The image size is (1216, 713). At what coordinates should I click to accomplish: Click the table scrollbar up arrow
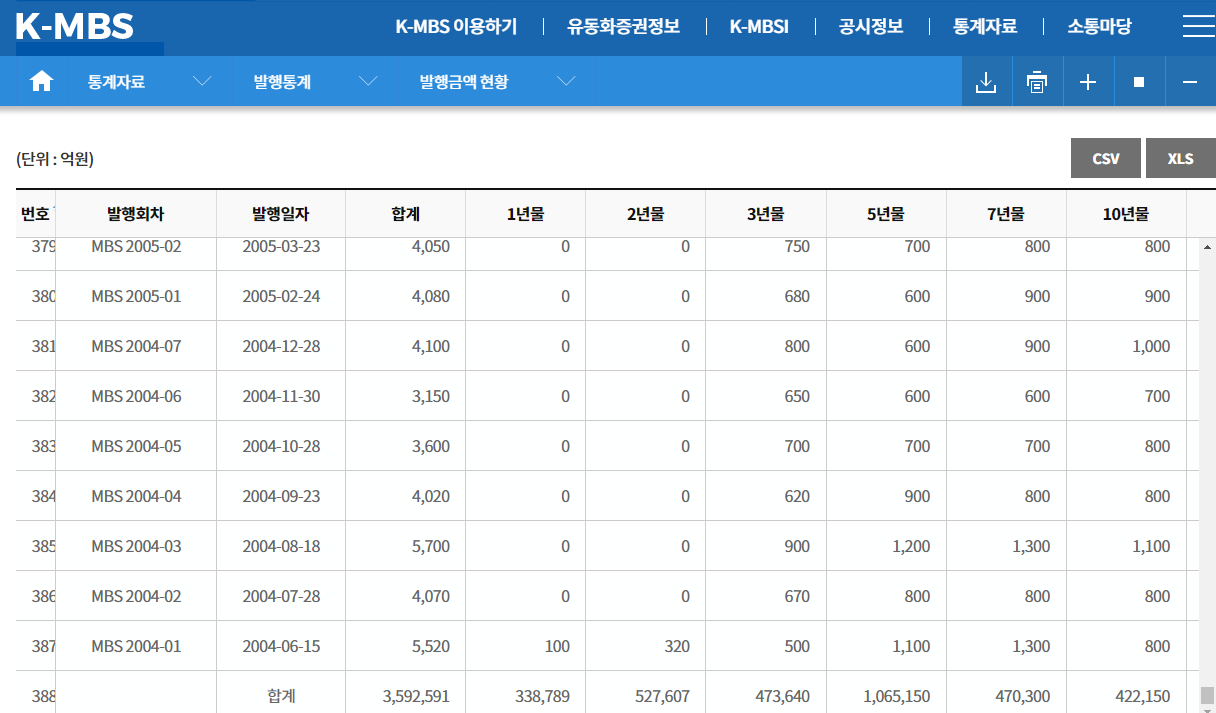(x=1207, y=246)
